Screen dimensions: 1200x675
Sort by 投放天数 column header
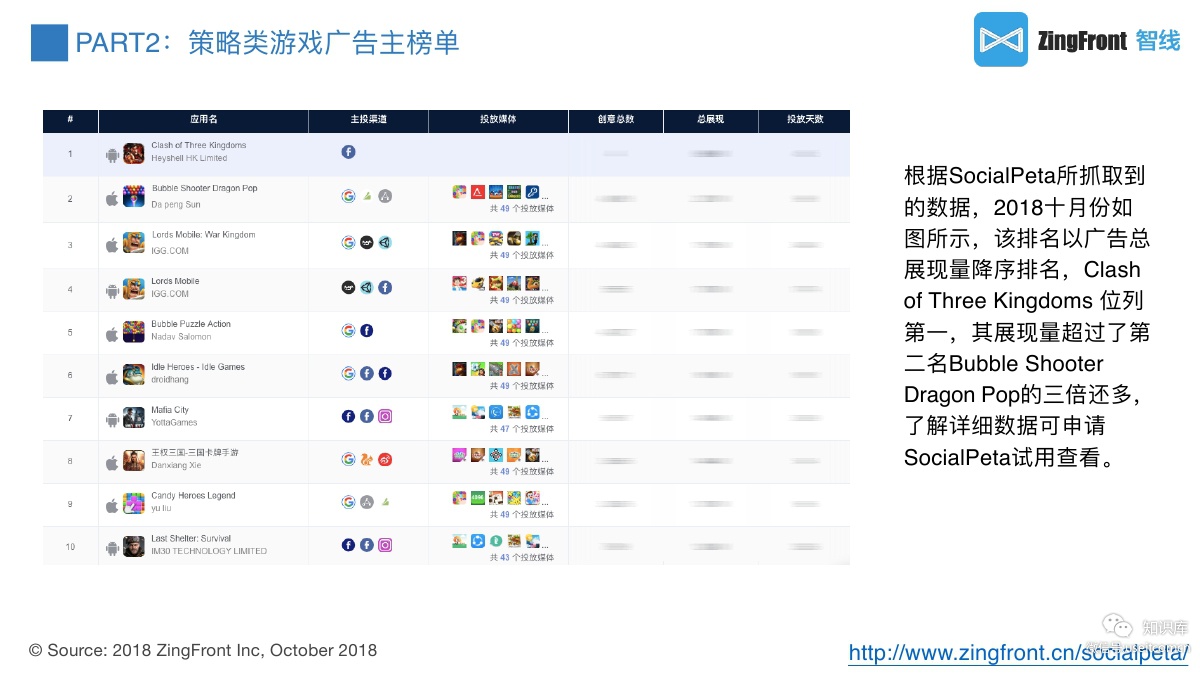click(804, 120)
